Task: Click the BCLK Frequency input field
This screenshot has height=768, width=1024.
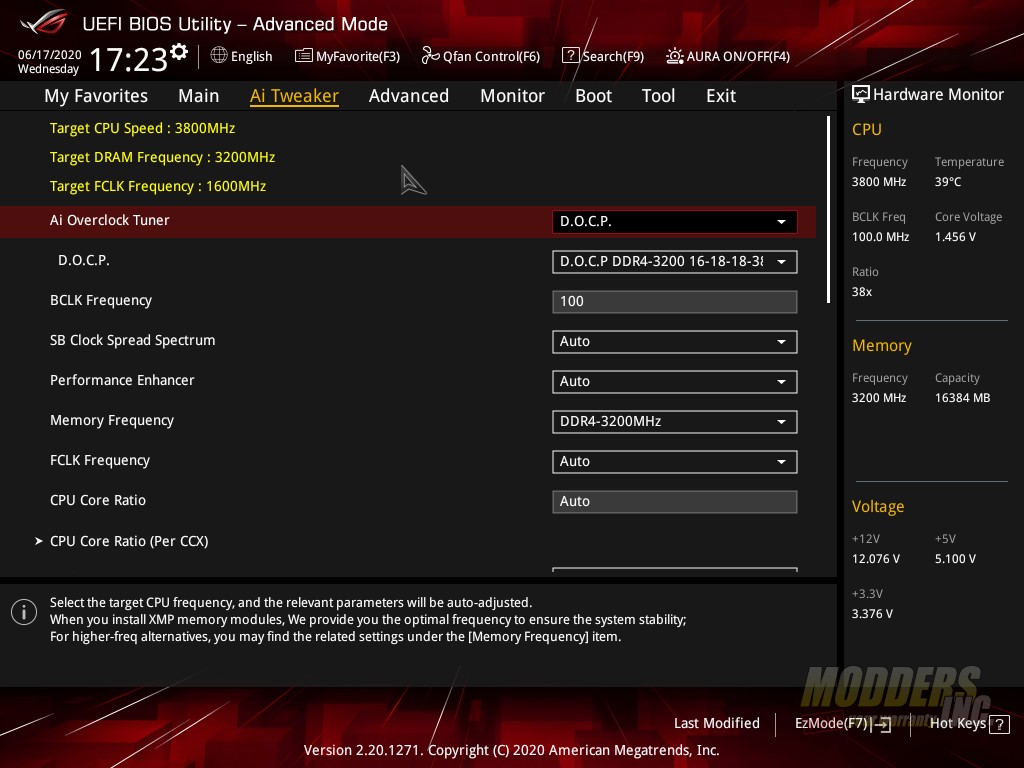Action: click(x=674, y=302)
